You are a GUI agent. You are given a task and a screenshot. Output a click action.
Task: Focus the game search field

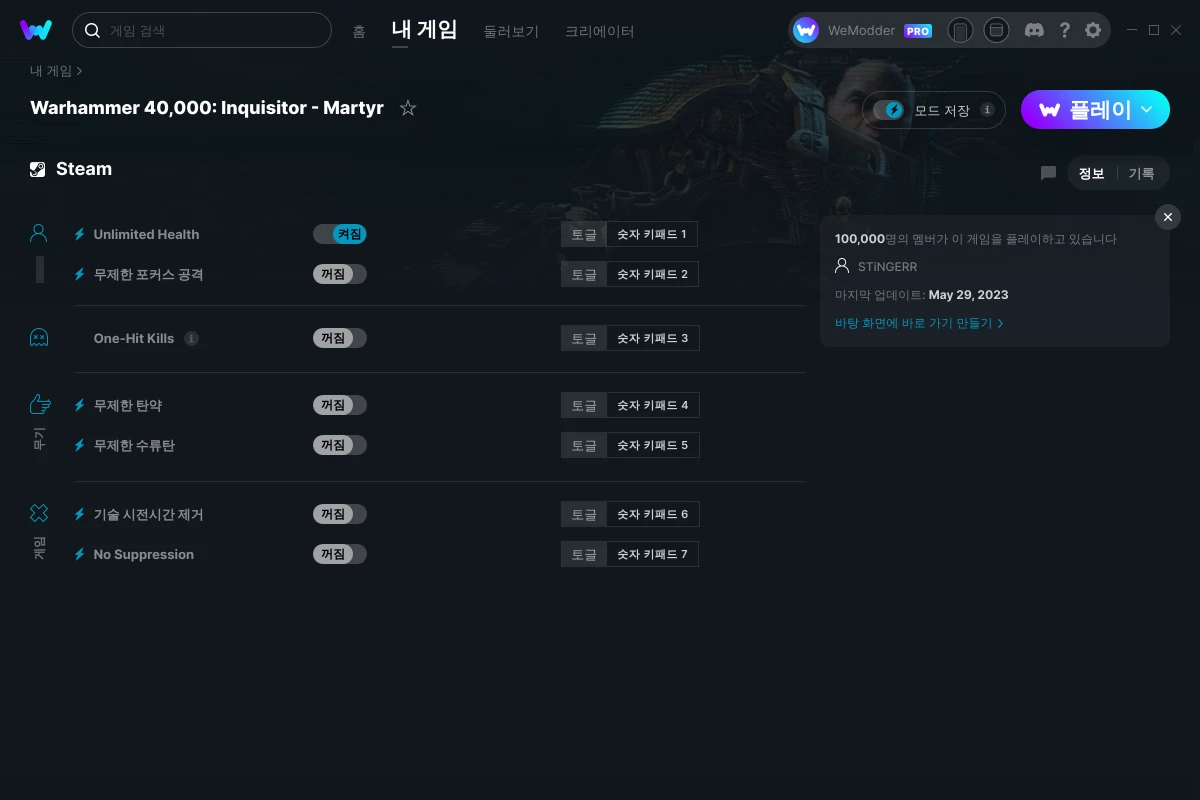202,30
